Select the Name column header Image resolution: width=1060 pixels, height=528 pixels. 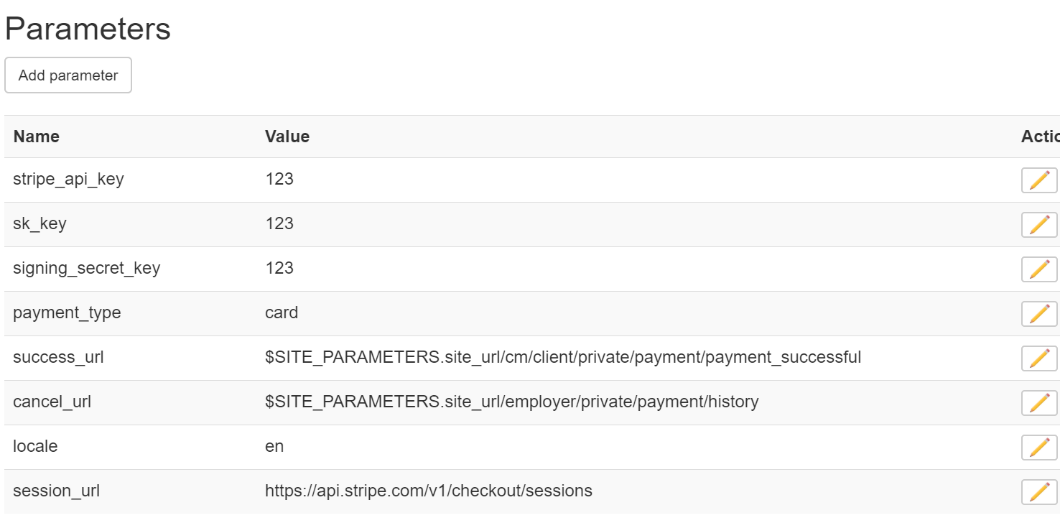(x=37, y=136)
